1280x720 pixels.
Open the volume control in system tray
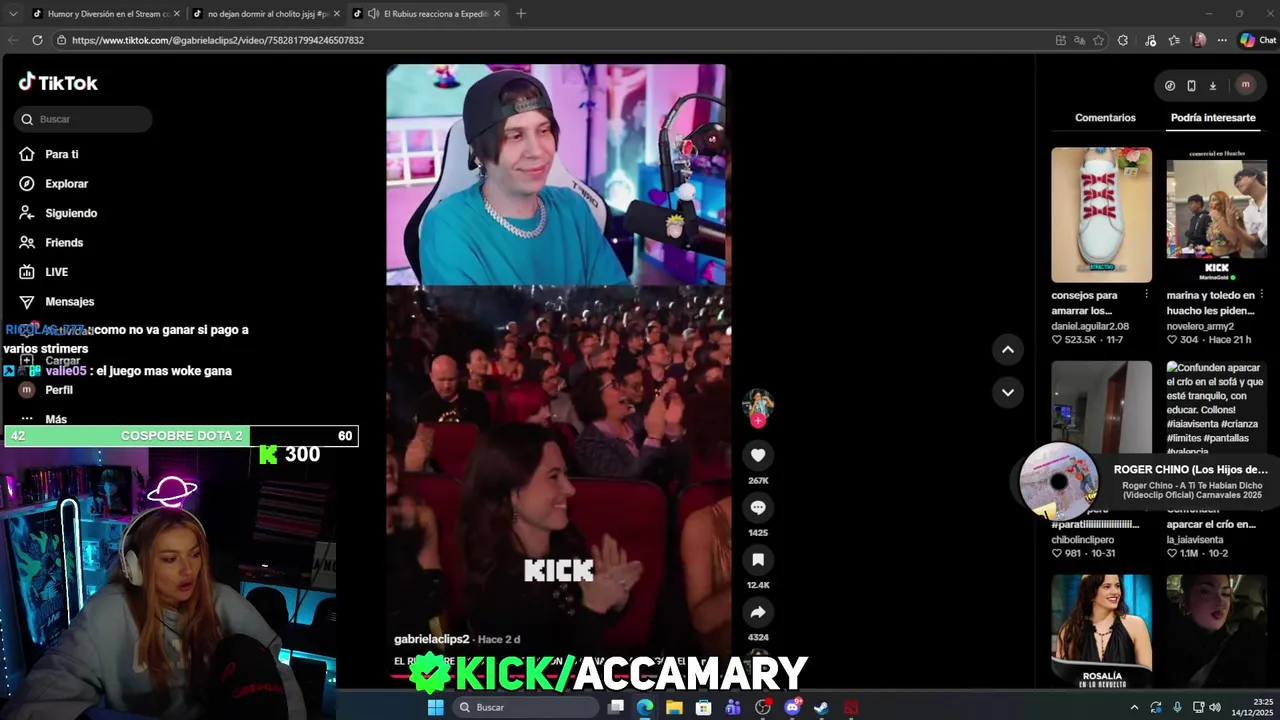pyautogui.click(x=1215, y=707)
